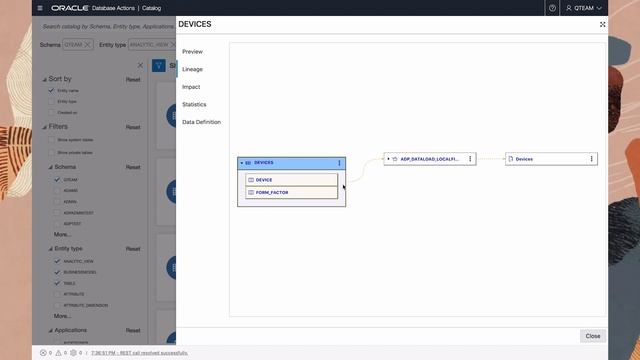The width and height of the screenshot is (640, 360).
Task: Click the status bar warning triangle icon
Action: (x=58, y=353)
